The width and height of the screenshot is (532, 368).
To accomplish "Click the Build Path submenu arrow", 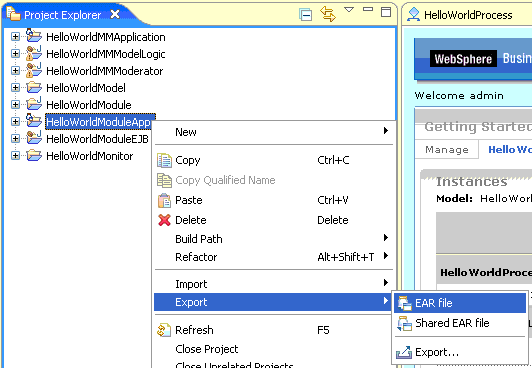I will (x=385, y=238).
